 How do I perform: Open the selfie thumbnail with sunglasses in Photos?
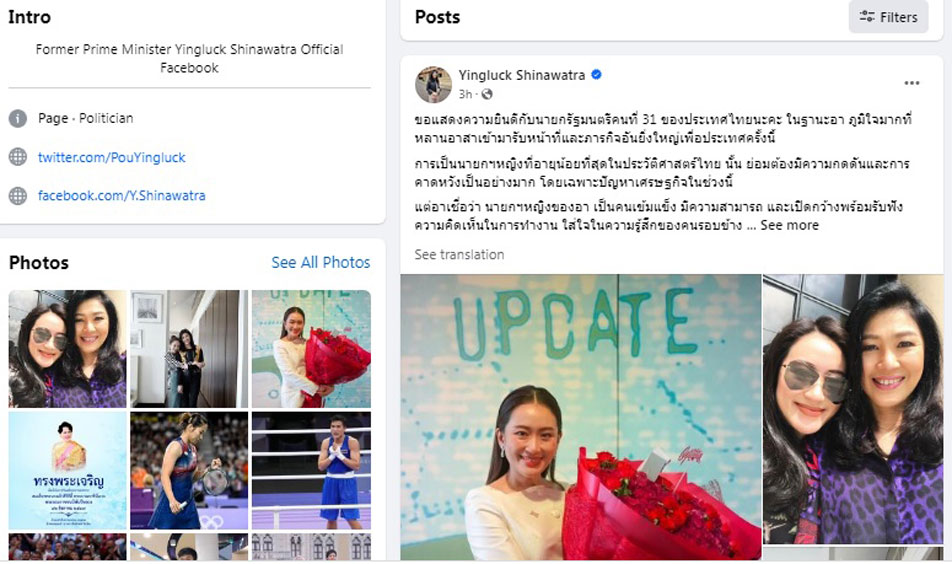click(x=67, y=348)
